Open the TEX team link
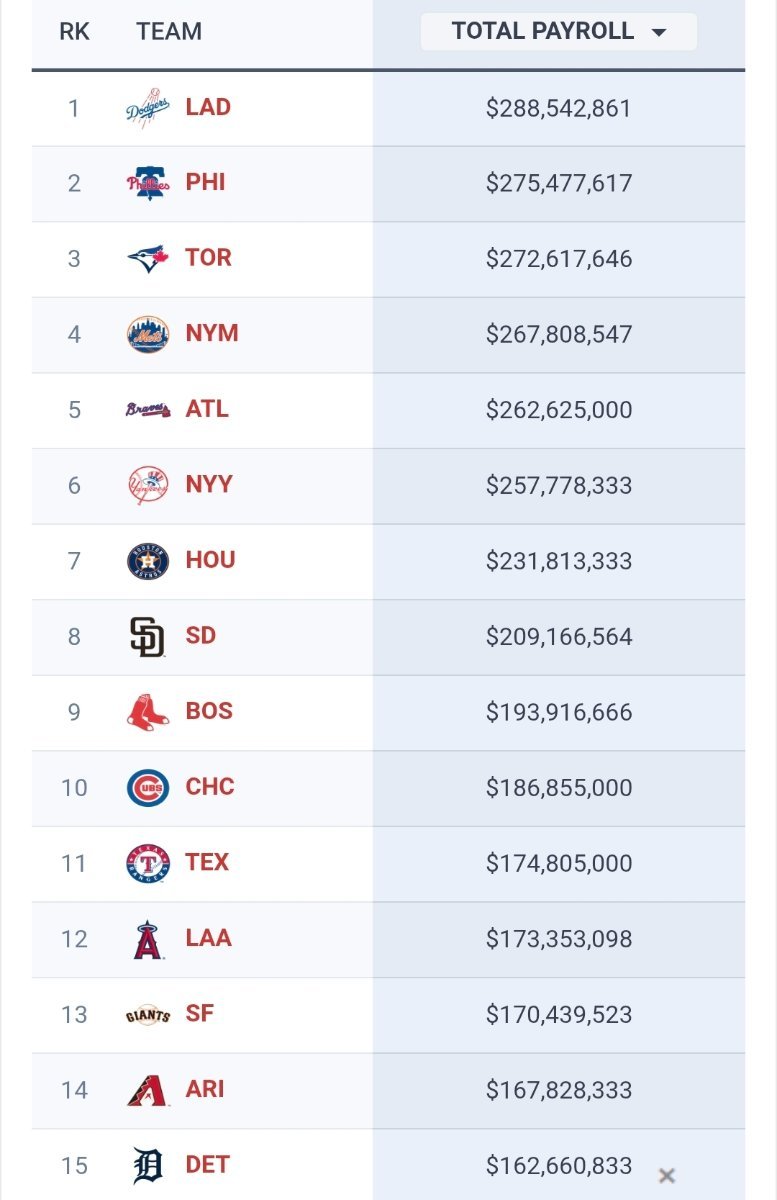This screenshot has width=777, height=1200. (207, 862)
